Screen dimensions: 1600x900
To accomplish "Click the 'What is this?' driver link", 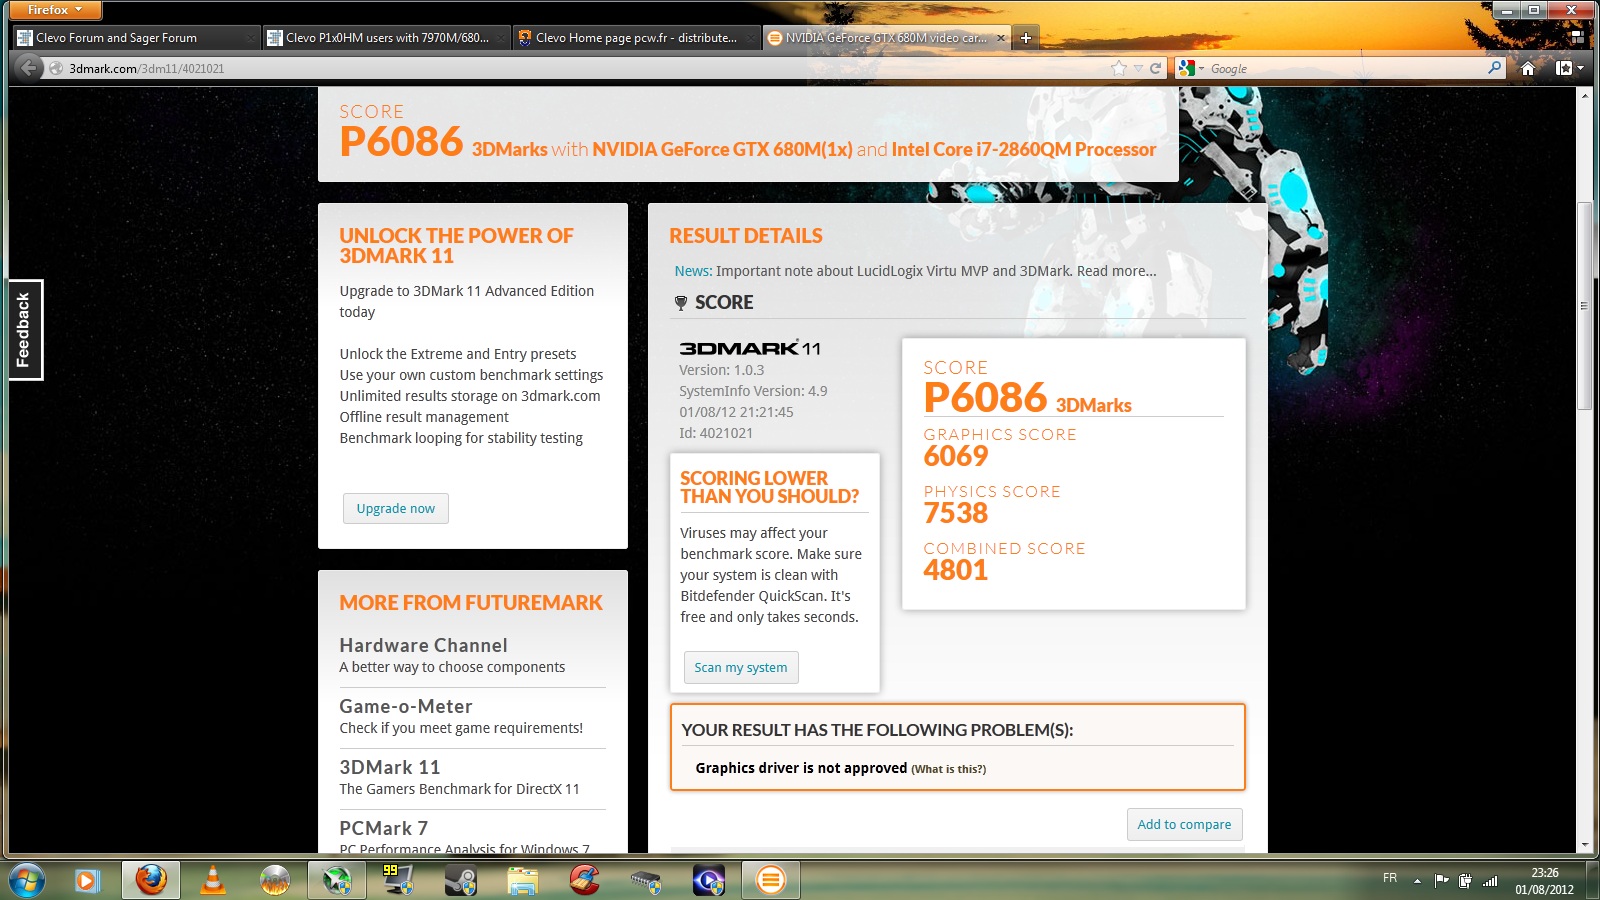I will 949,769.
